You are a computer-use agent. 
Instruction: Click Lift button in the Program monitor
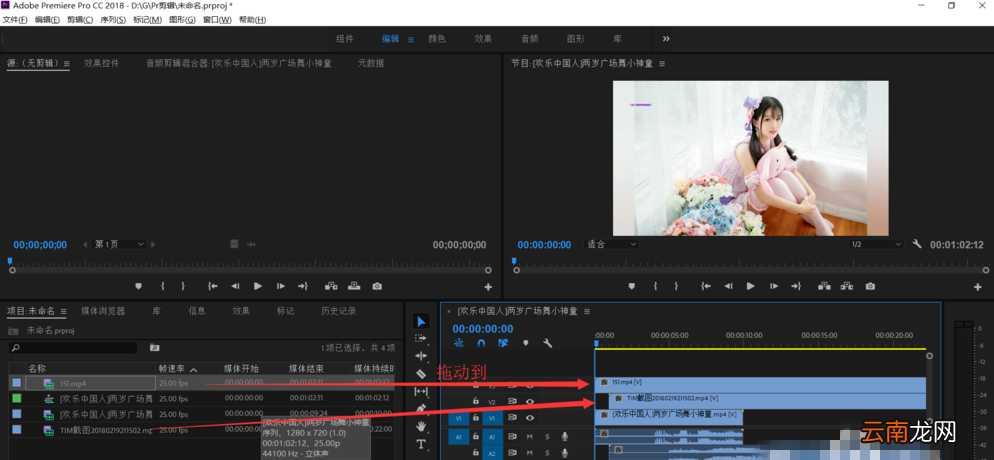[x=824, y=286]
